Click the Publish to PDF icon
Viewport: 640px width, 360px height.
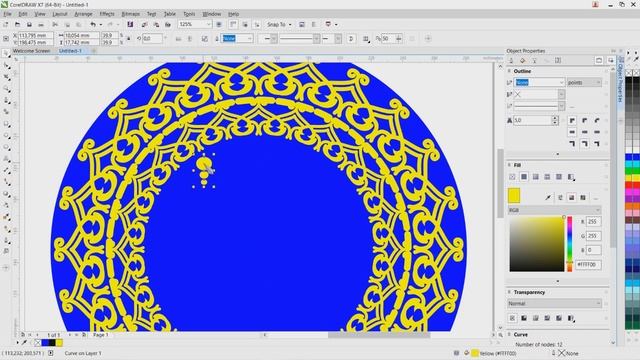click(168, 24)
